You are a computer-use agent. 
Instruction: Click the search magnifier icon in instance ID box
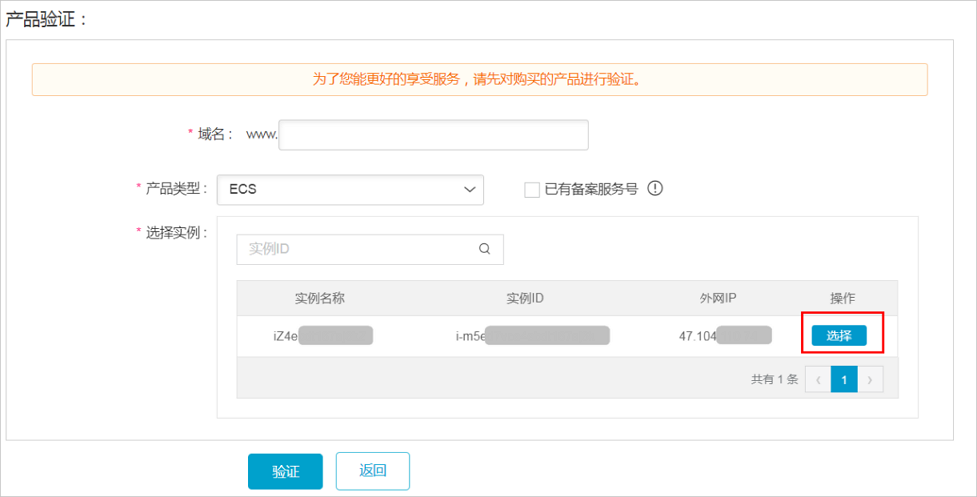485,250
